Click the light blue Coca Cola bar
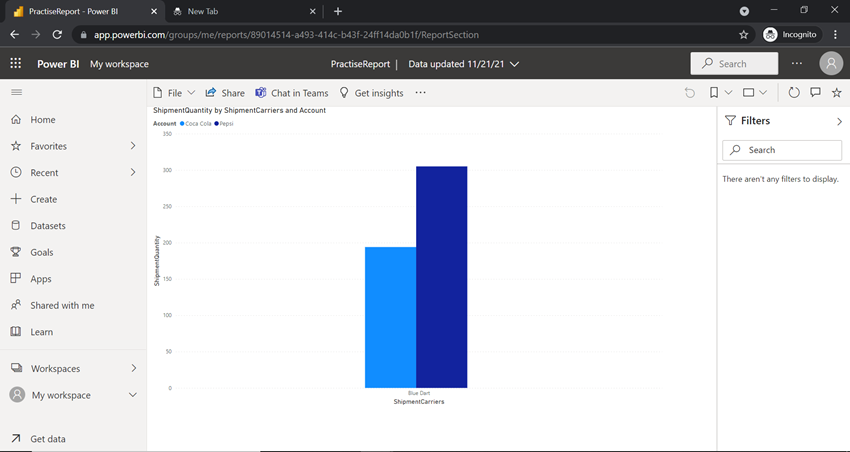The image size is (850, 452). [x=390, y=318]
